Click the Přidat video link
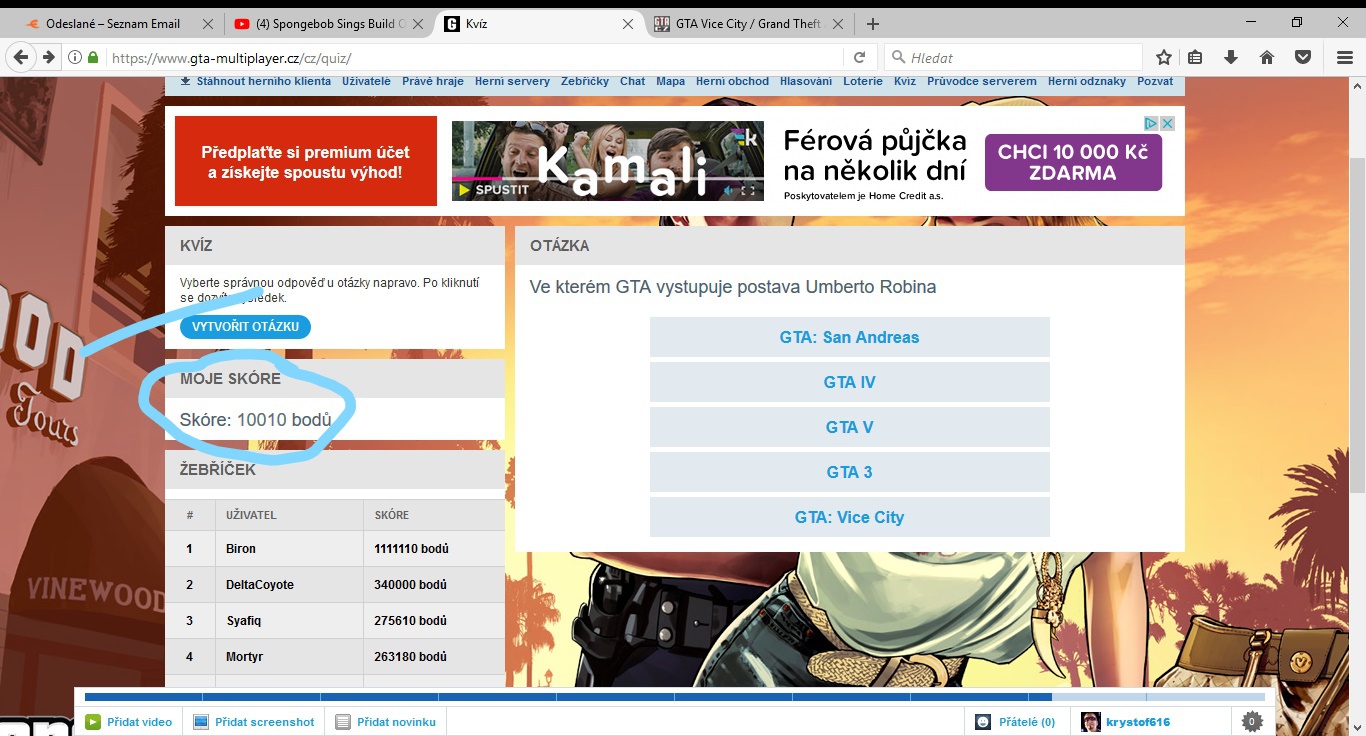1366x736 pixels. tap(129, 722)
